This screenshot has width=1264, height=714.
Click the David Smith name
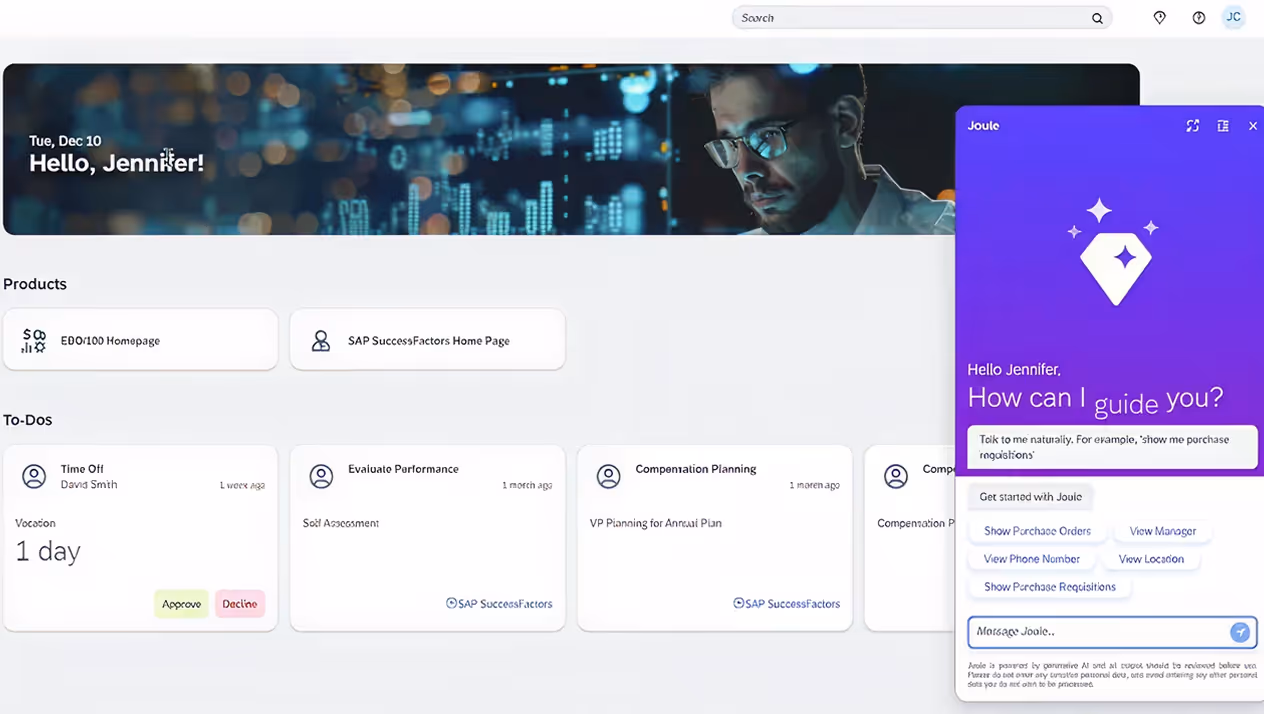tap(89, 485)
